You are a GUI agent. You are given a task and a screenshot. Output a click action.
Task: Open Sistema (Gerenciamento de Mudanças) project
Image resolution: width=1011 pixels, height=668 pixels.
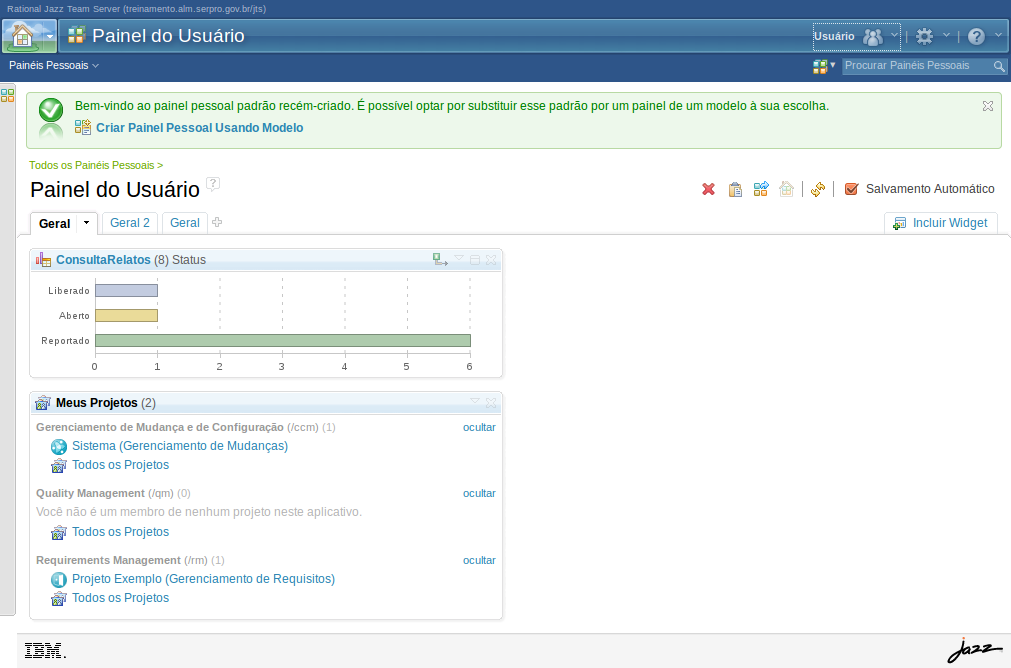point(180,446)
